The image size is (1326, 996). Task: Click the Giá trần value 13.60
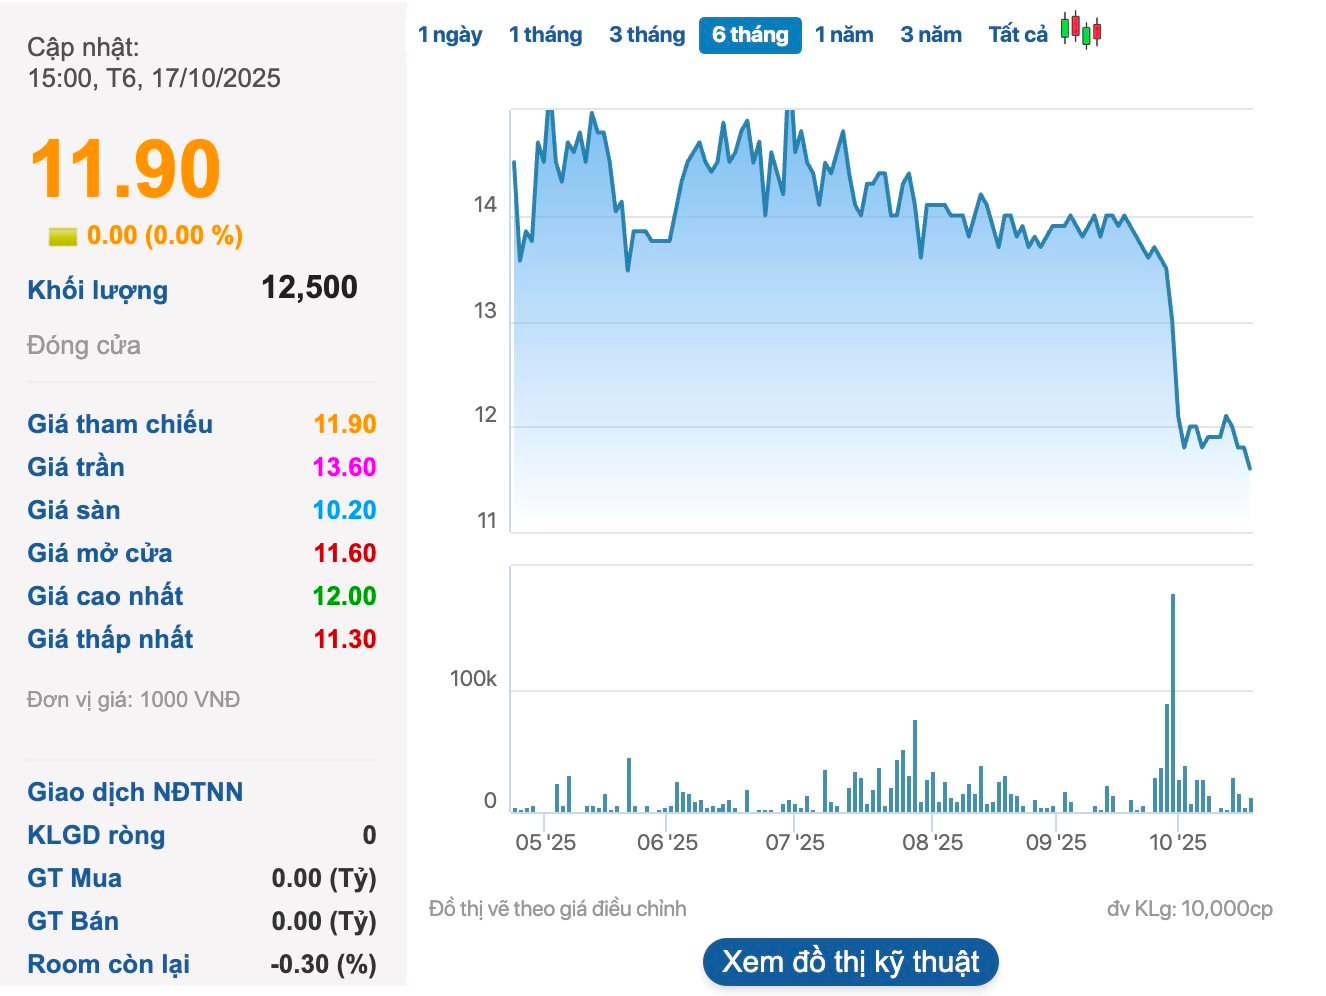[344, 467]
